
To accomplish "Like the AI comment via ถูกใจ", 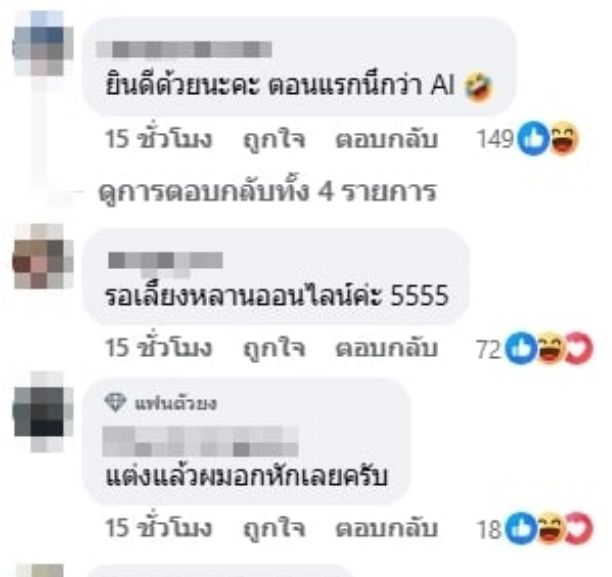I will [274, 140].
